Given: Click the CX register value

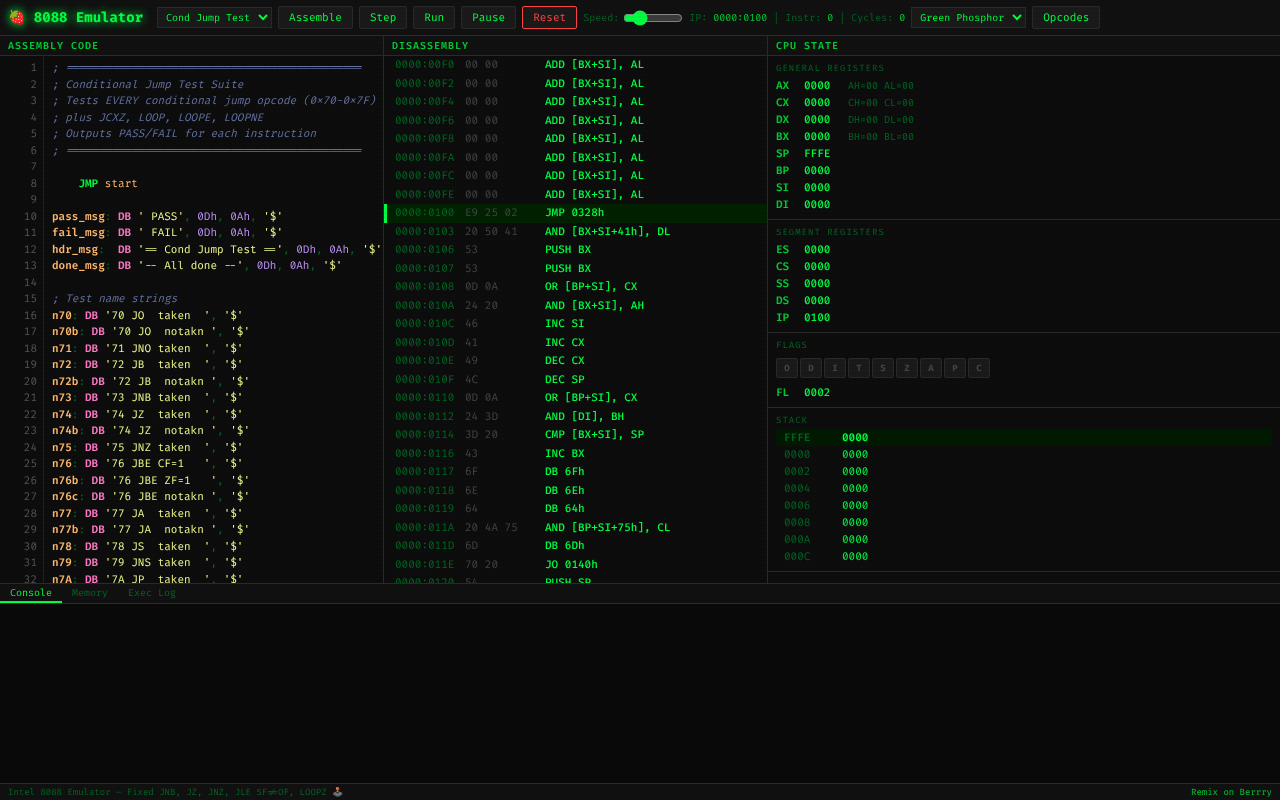Looking at the screenshot, I should coord(817,102).
